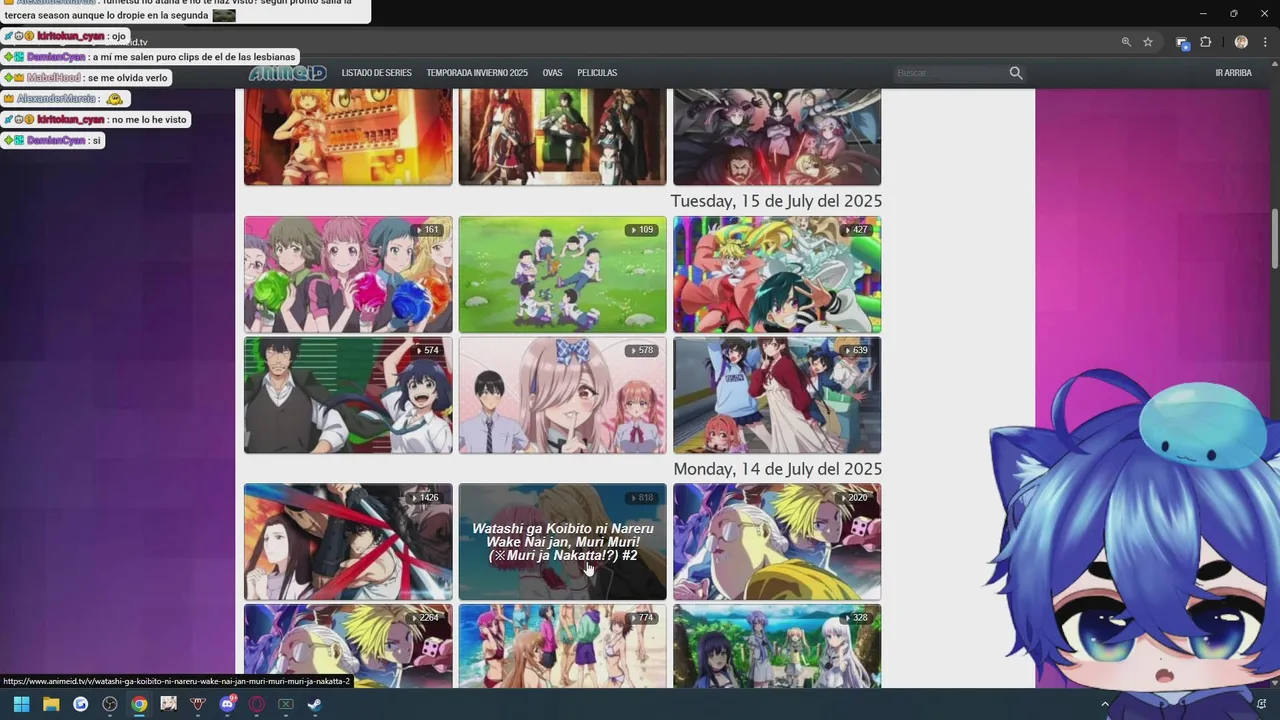Open the episode thumbnail with 2264 views
Image resolution: width=1280 pixels, height=720 pixels.
point(348,646)
